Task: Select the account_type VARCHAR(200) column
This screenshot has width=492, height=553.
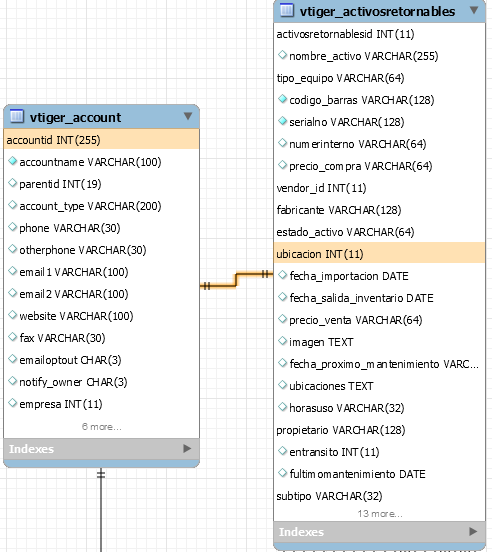Action: pos(102,206)
